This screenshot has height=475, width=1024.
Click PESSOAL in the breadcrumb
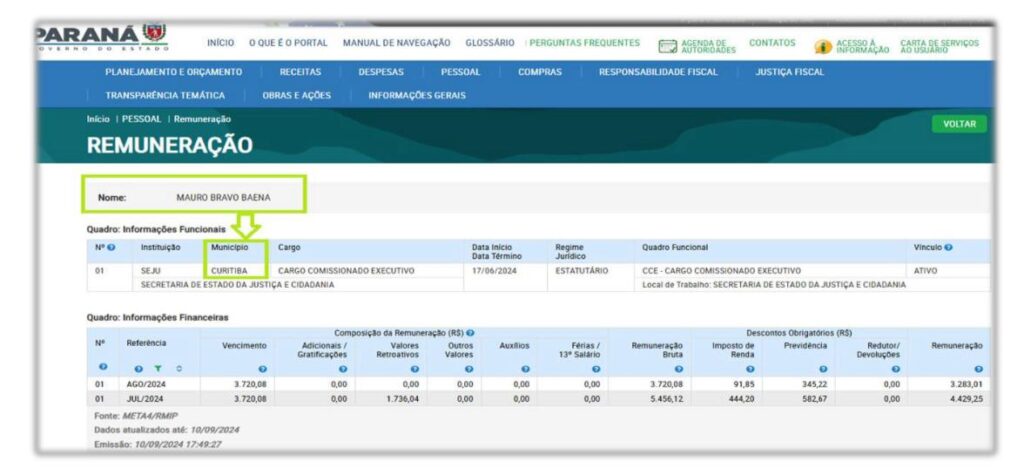(142, 119)
